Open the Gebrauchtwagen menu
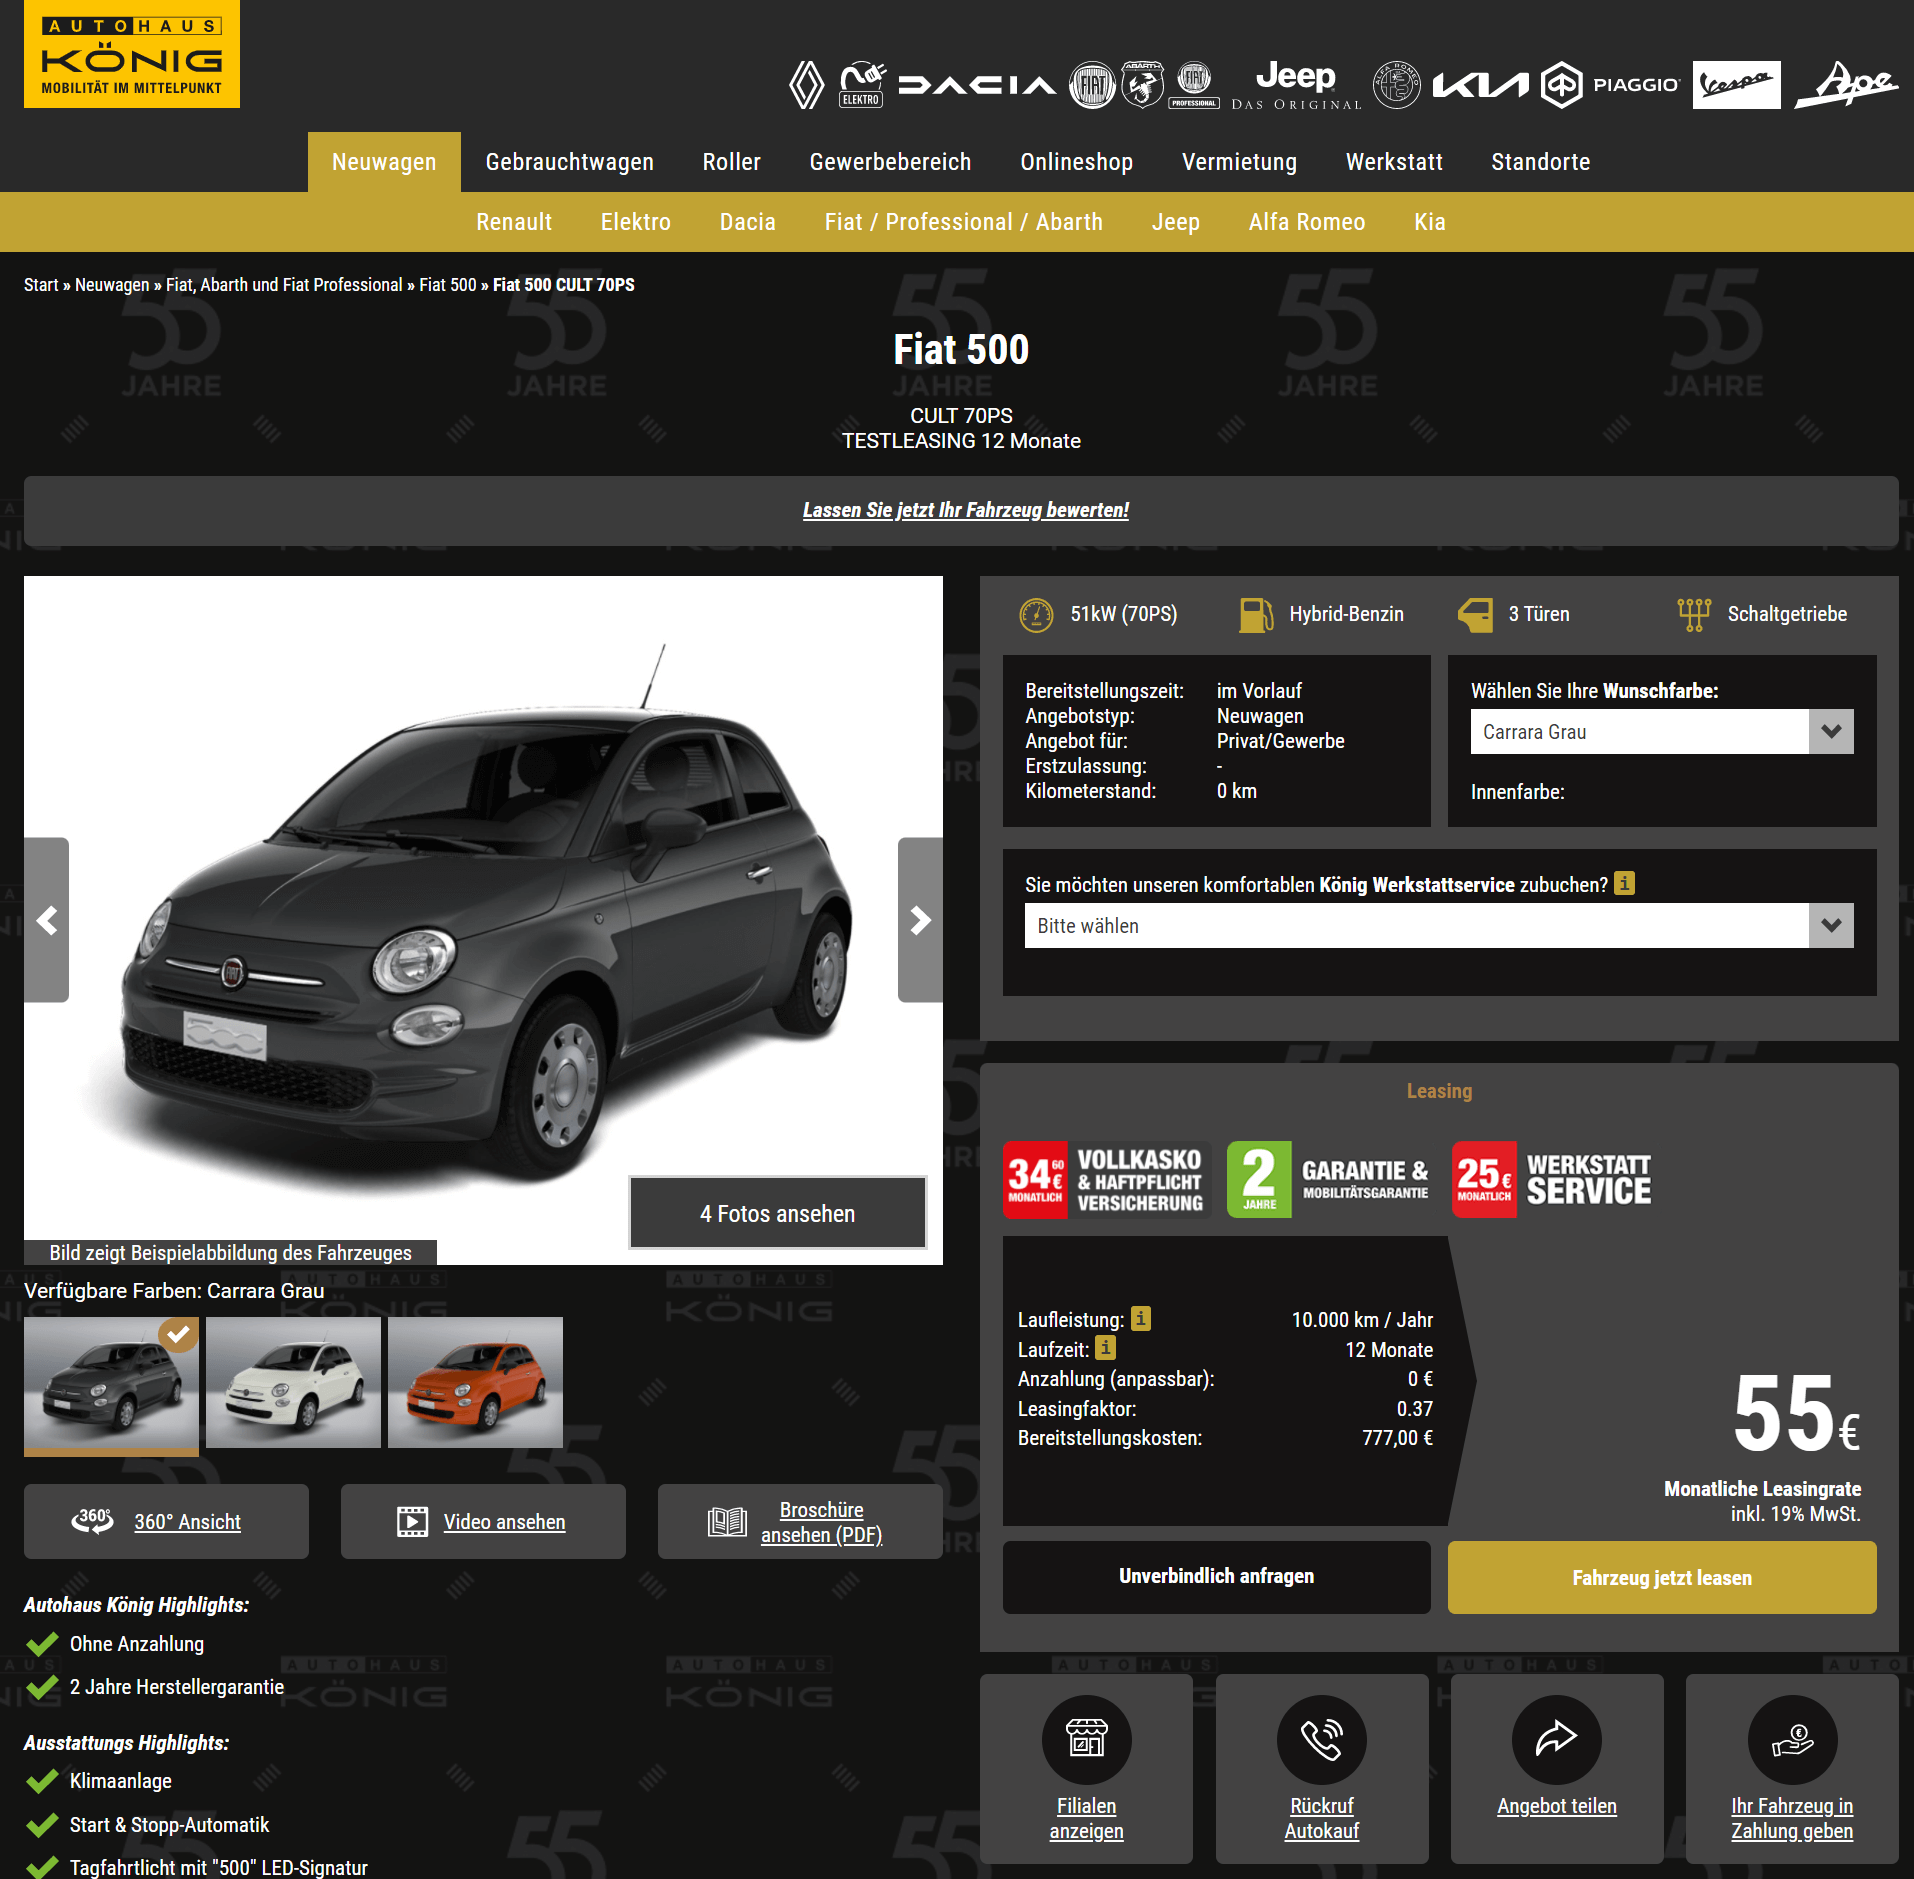 coord(569,162)
